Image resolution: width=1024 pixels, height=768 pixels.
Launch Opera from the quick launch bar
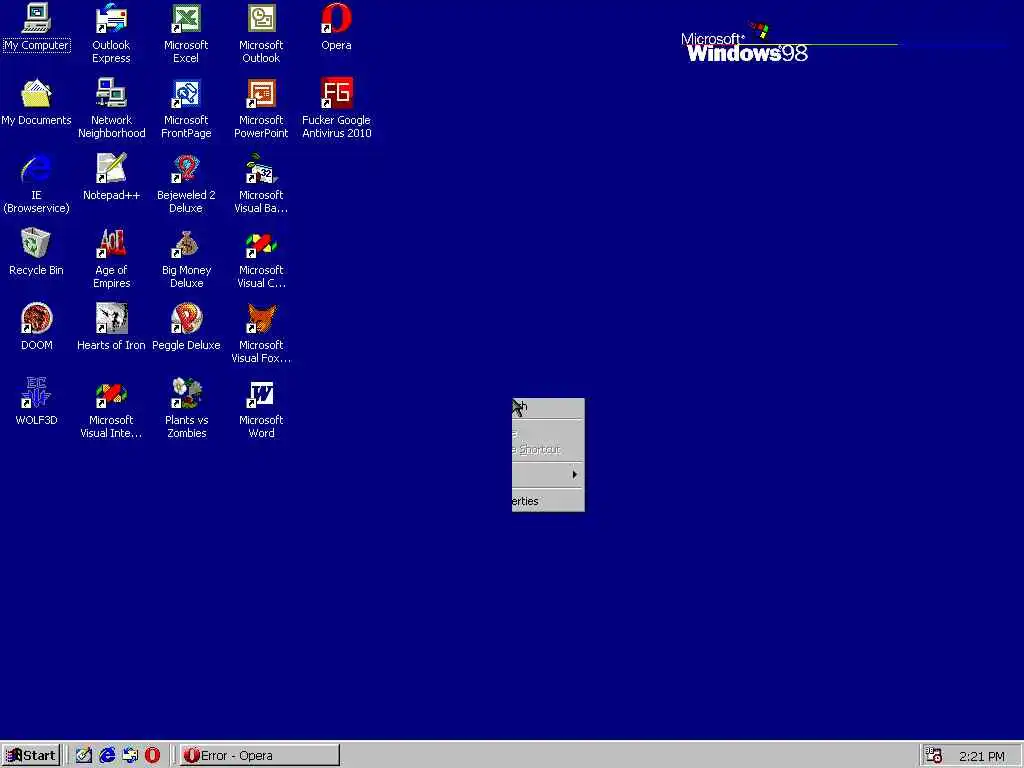(x=152, y=756)
